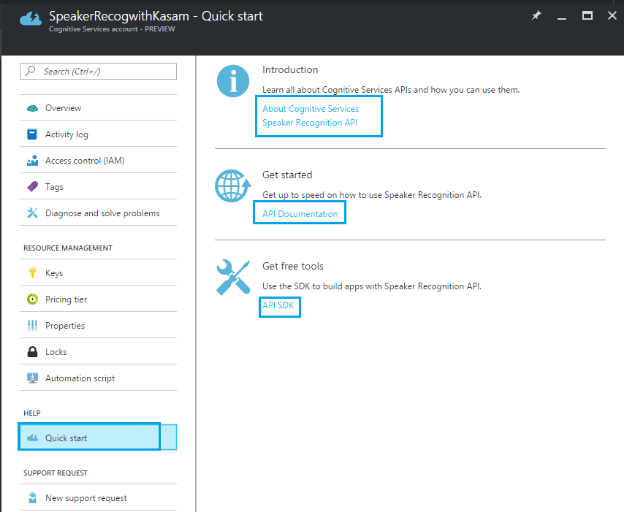The image size is (624, 513).
Task: Open Automation script in sidebar
Action: click(79, 378)
